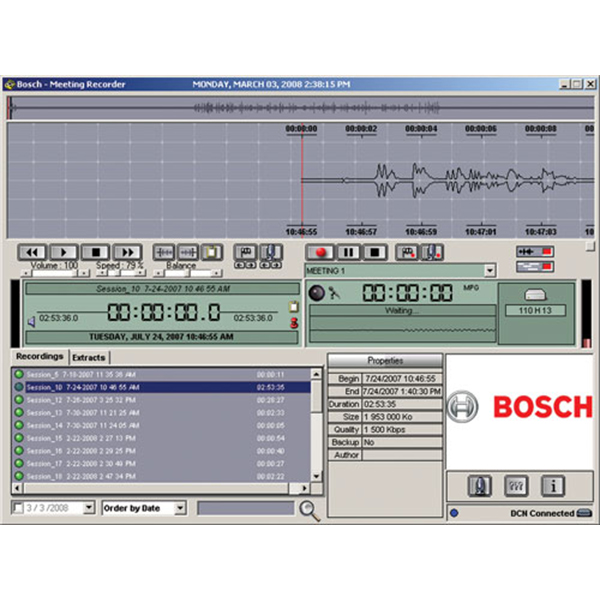Jump to next microphone marker with small arrow

pos(277,265)
